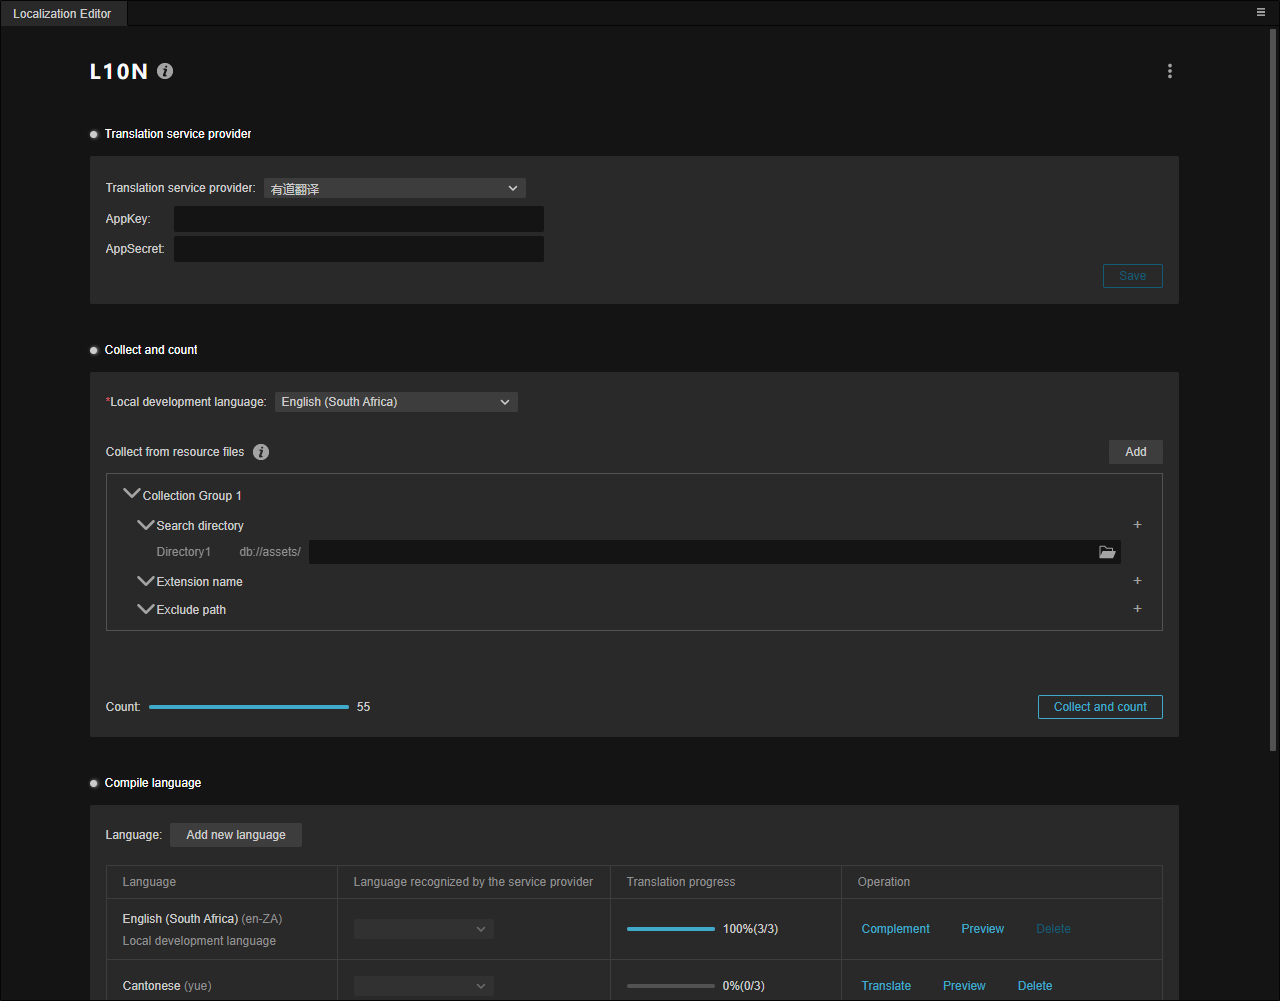
Task: Click Translate for Cantonese
Action: (887, 986)
